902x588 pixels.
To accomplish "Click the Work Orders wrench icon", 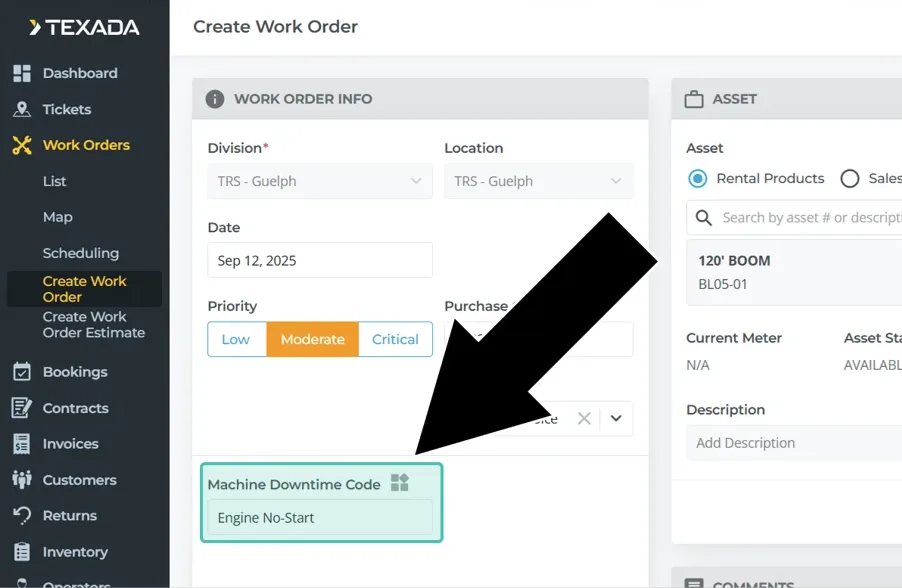I will click(22, 145).
